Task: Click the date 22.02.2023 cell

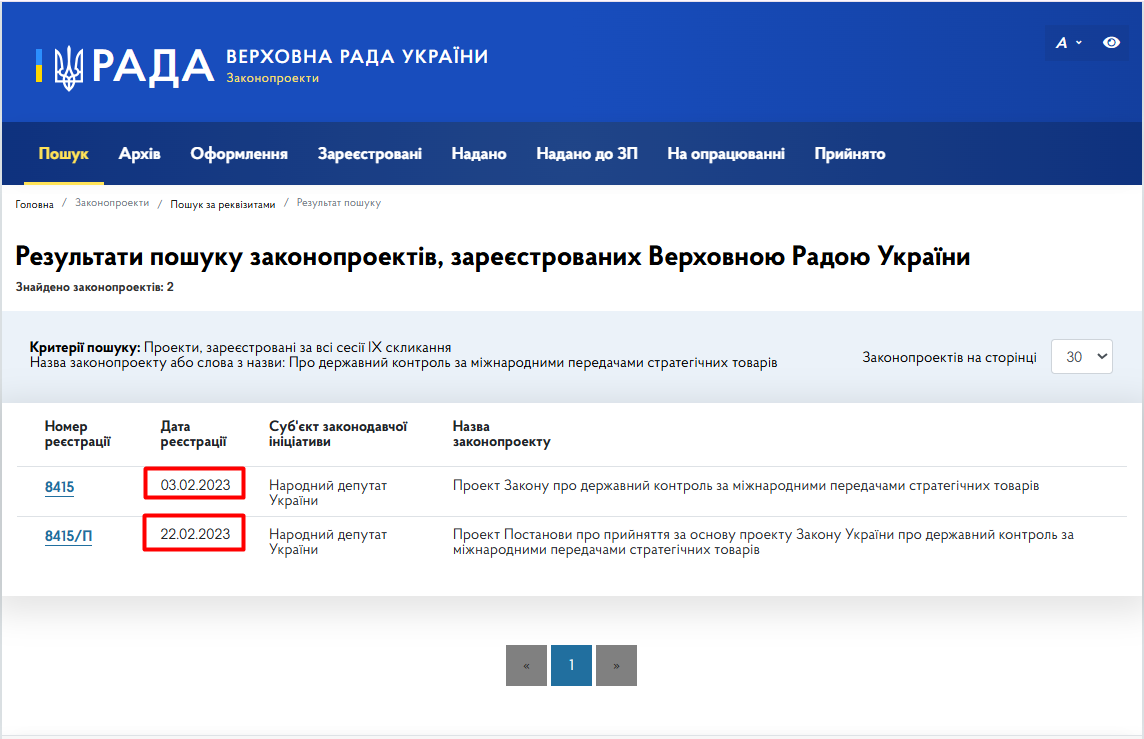Action: coord(195,534)
